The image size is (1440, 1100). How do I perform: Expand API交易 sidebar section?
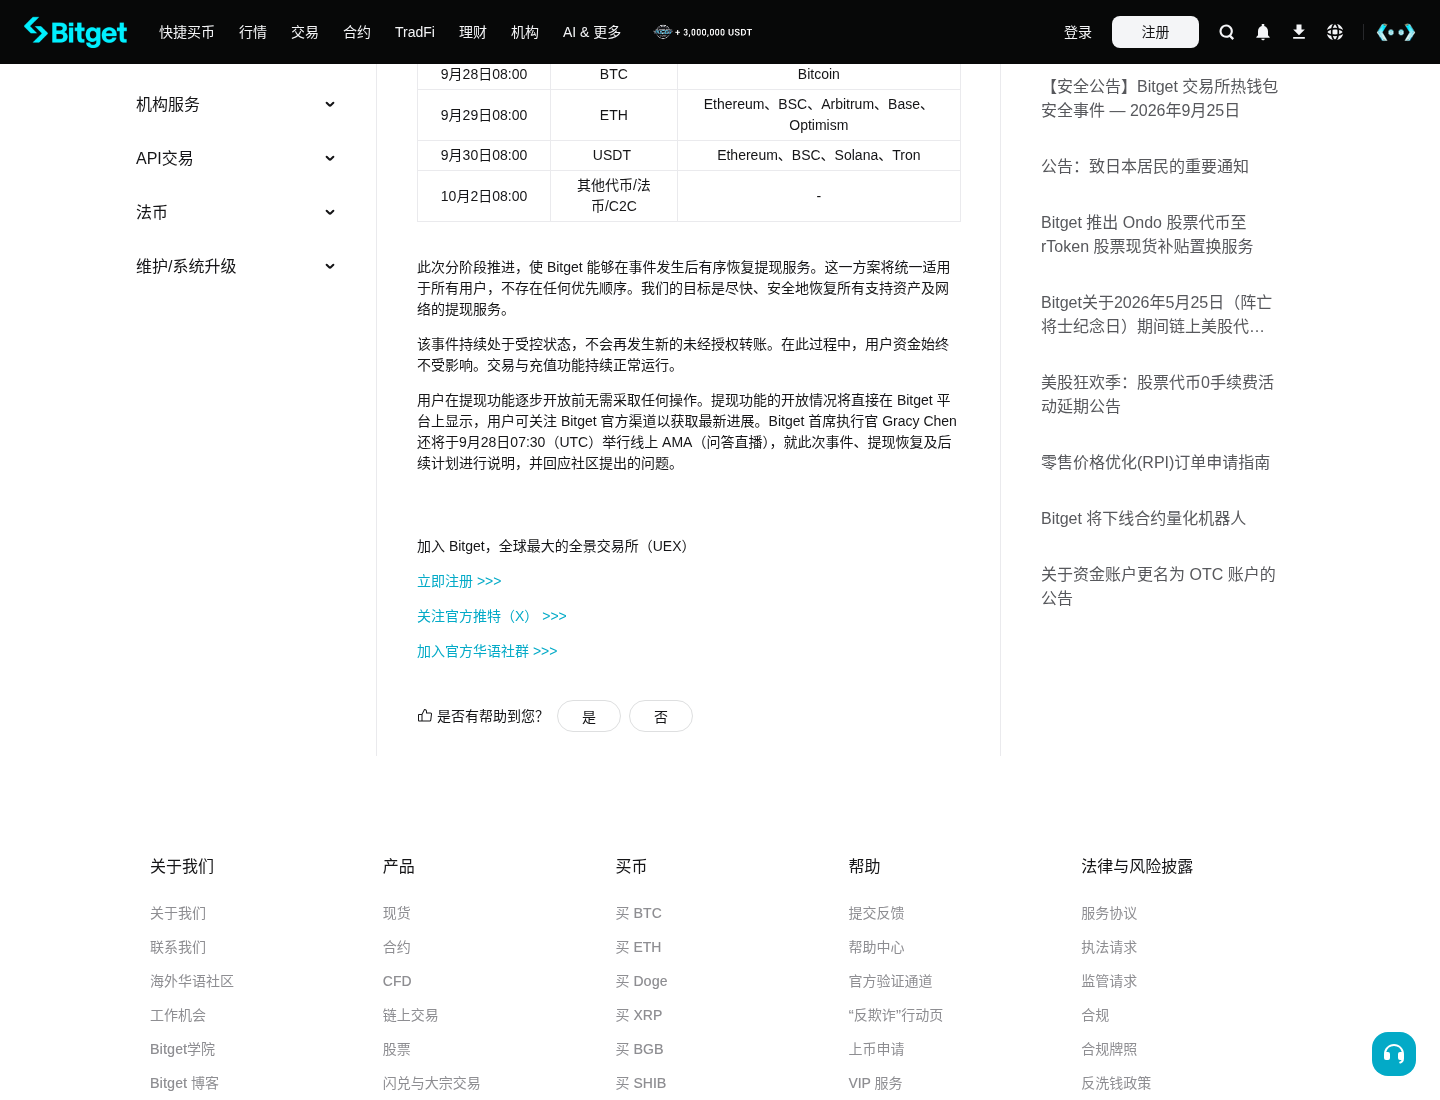(x=236, y=158)
